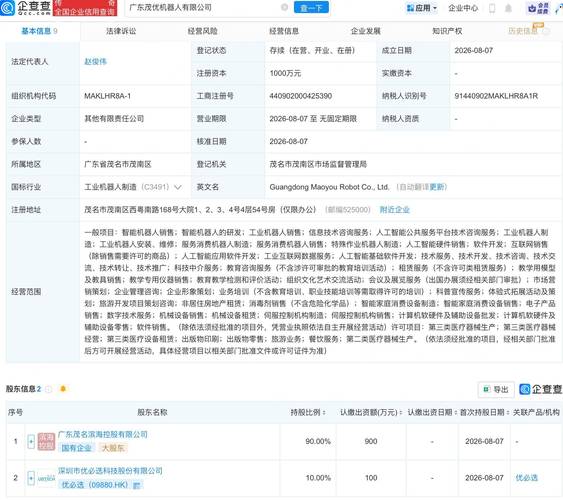Click the bell icon beside 股东信息
The height and width of the screenshot is (500, 563).
[63, 389]
